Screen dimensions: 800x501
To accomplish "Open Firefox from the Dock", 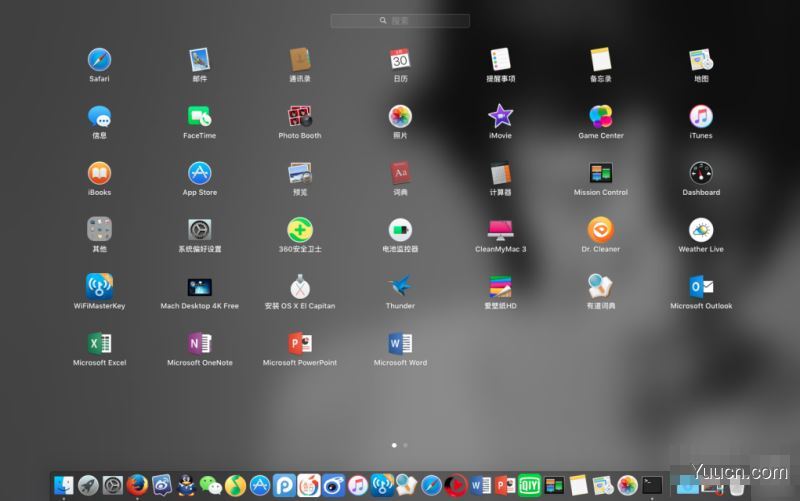I will (137, 485).
